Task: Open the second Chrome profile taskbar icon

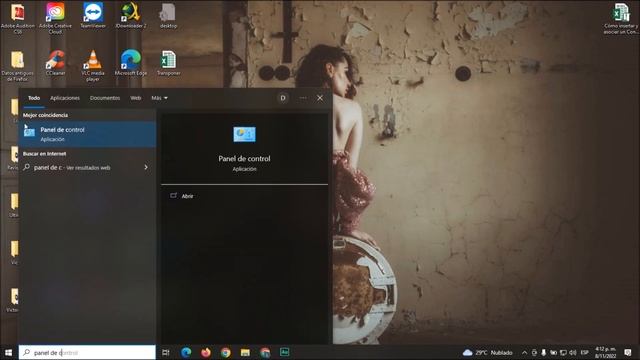Action: (265, 352)
